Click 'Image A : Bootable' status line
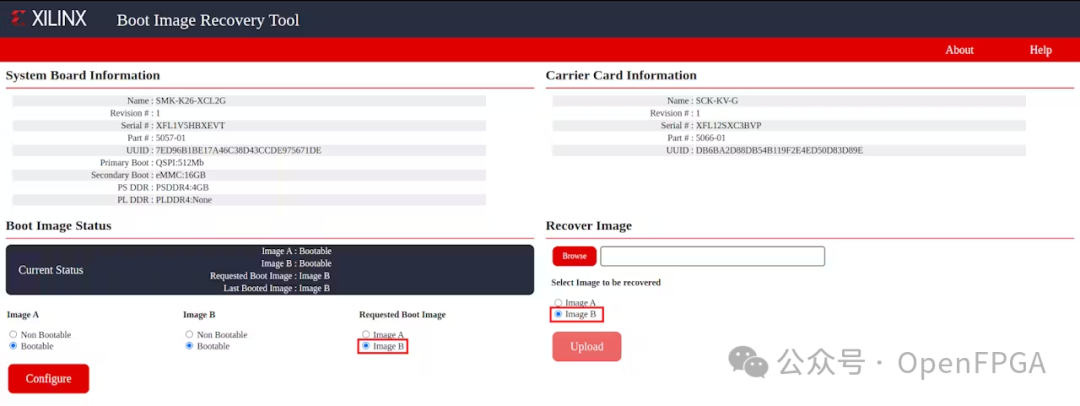Viewport: 1080px width, 406px height. click(296, 251)
